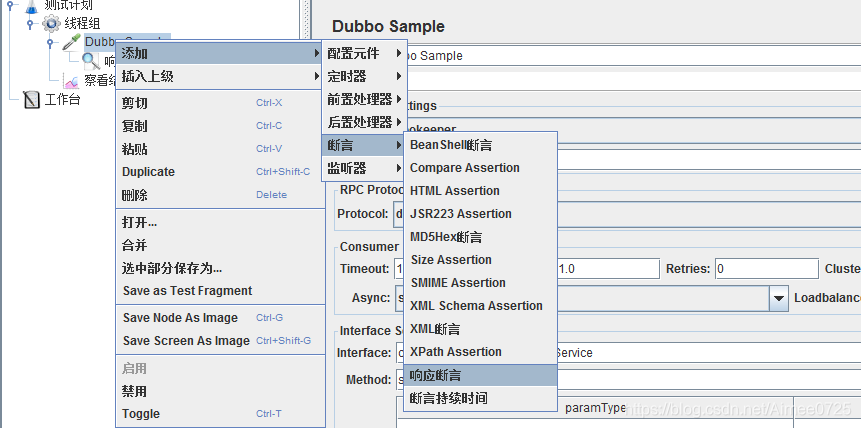Choose 合并 from context menu
861x428 pixels.
[220, 246]
